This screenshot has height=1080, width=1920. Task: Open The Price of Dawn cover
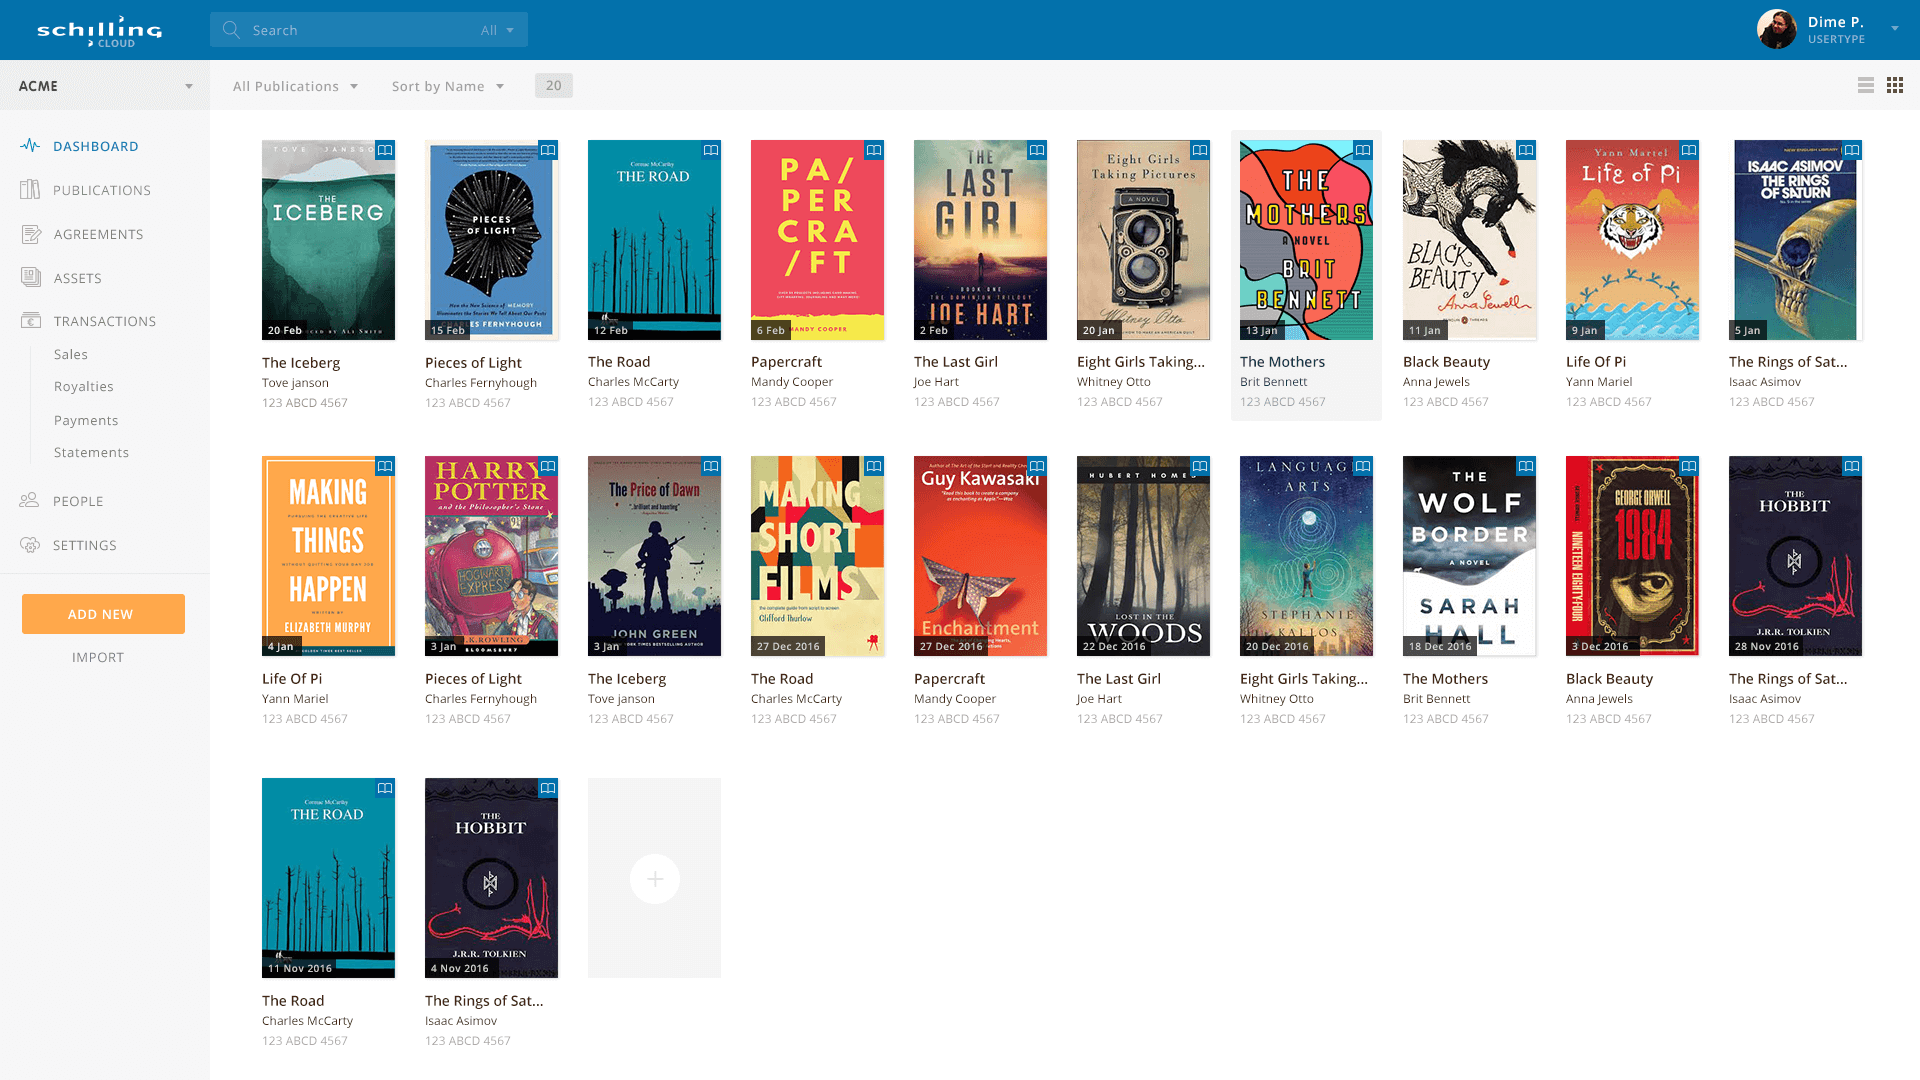[x=654, y=556]
